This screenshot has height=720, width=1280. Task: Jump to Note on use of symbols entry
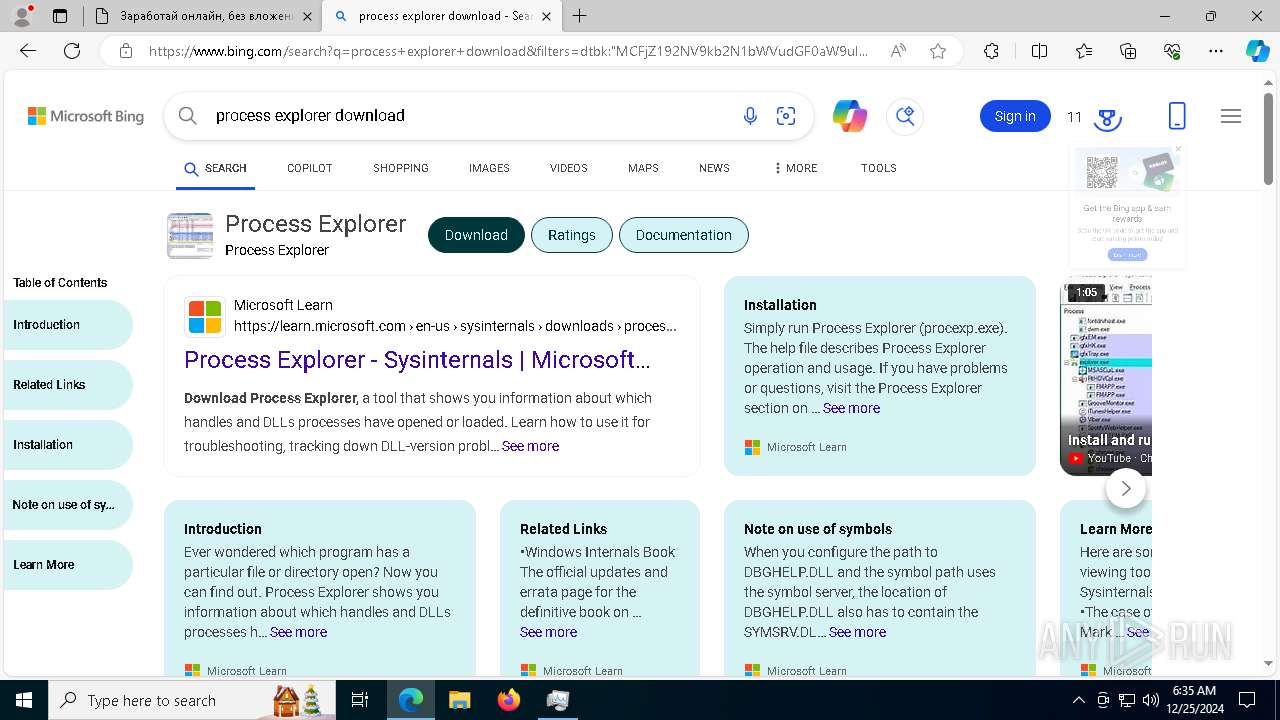pos(66,505)
